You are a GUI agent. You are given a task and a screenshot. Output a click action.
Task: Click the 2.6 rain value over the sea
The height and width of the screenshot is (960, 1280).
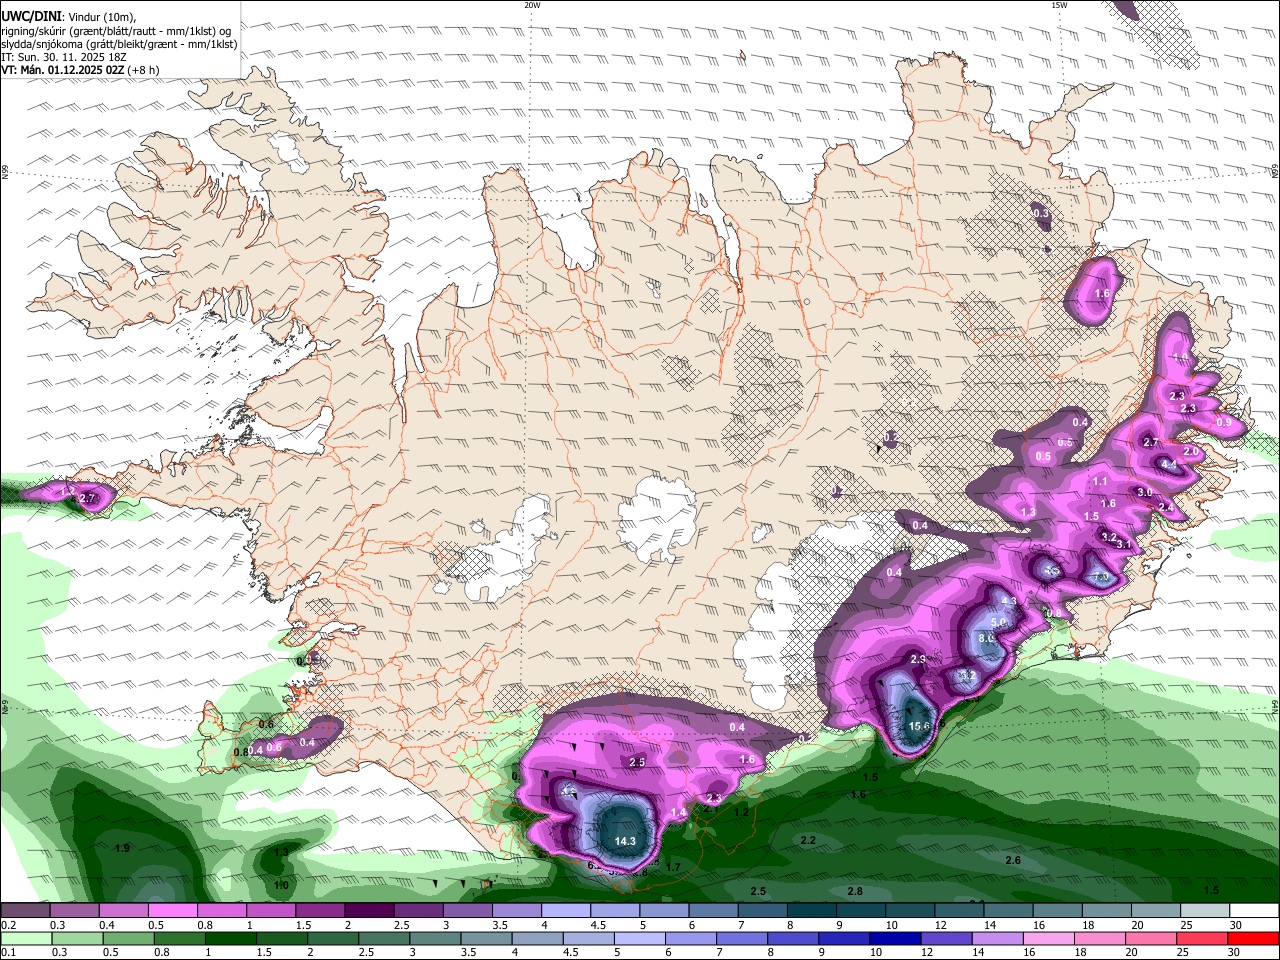pos(1013,861)
